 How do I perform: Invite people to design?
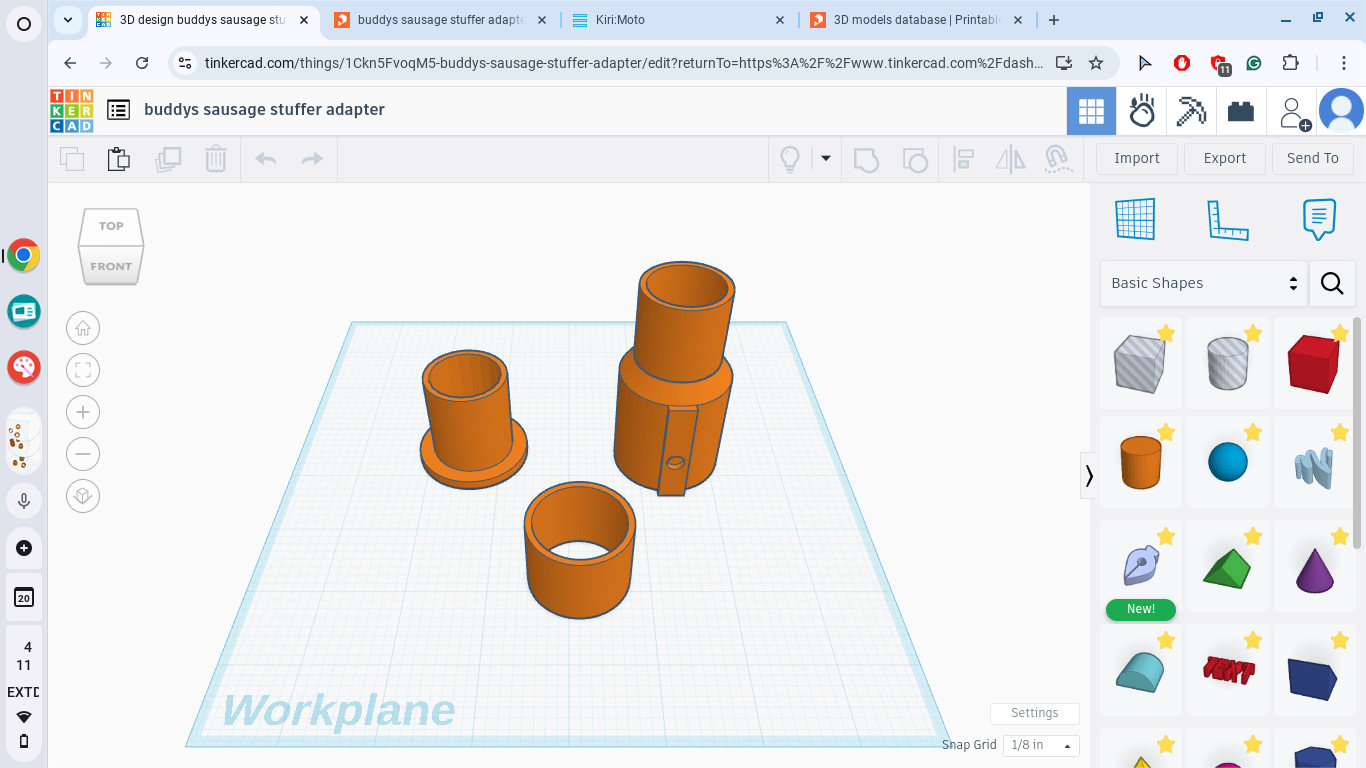(x=1293, y=112)
